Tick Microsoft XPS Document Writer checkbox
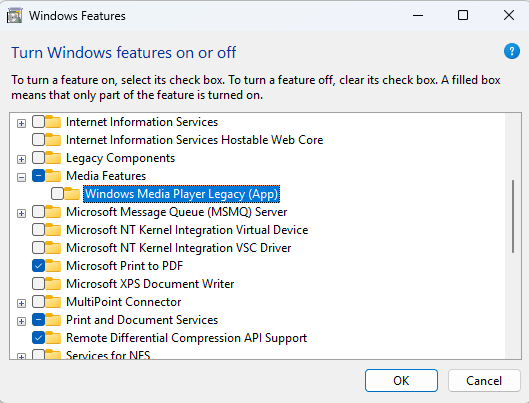The height and width of the screenshot is (403, 529). pos(38,284)
